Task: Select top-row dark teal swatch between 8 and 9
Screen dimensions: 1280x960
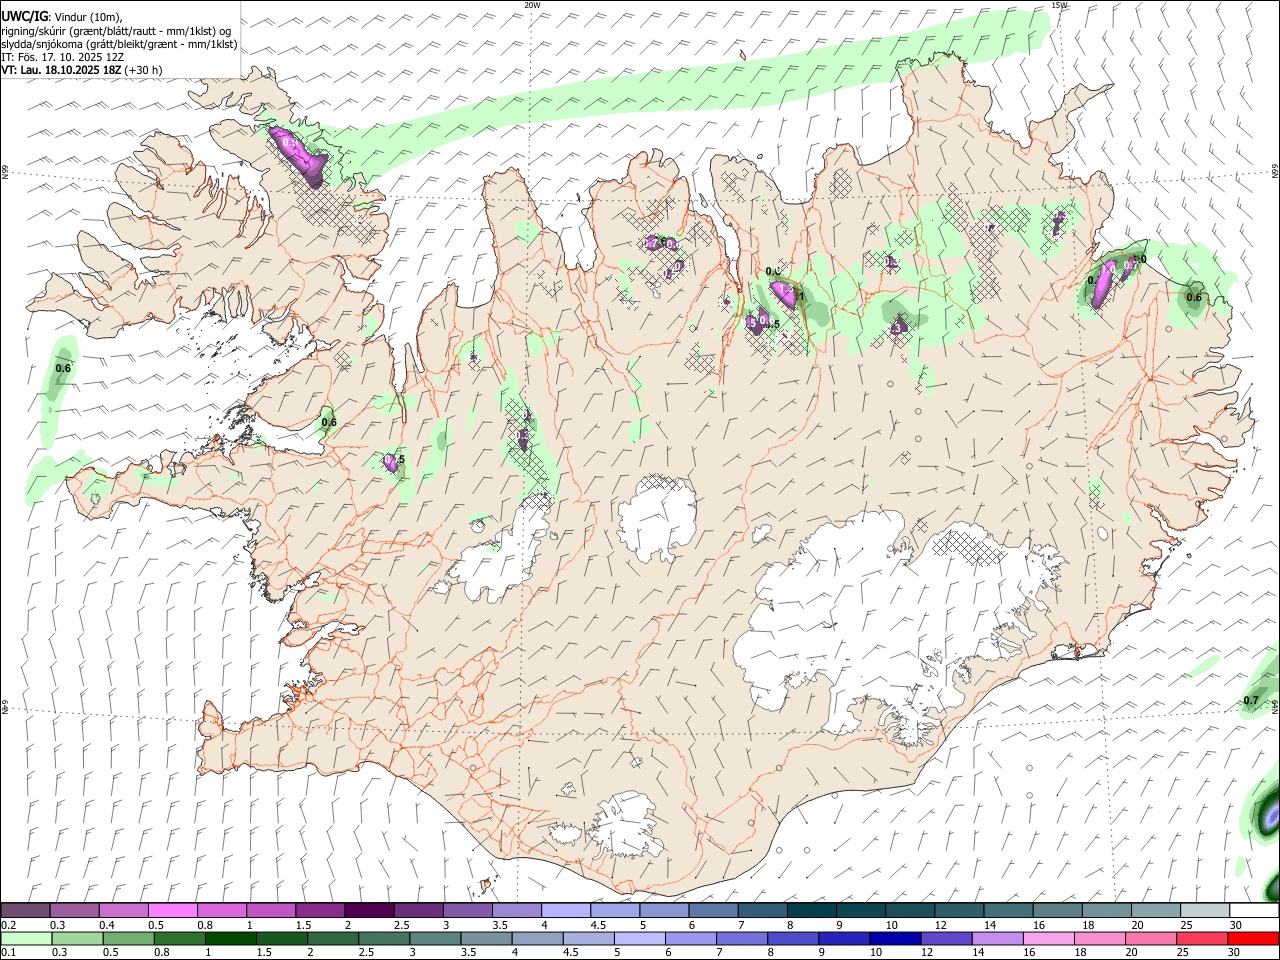Action: 811,911
